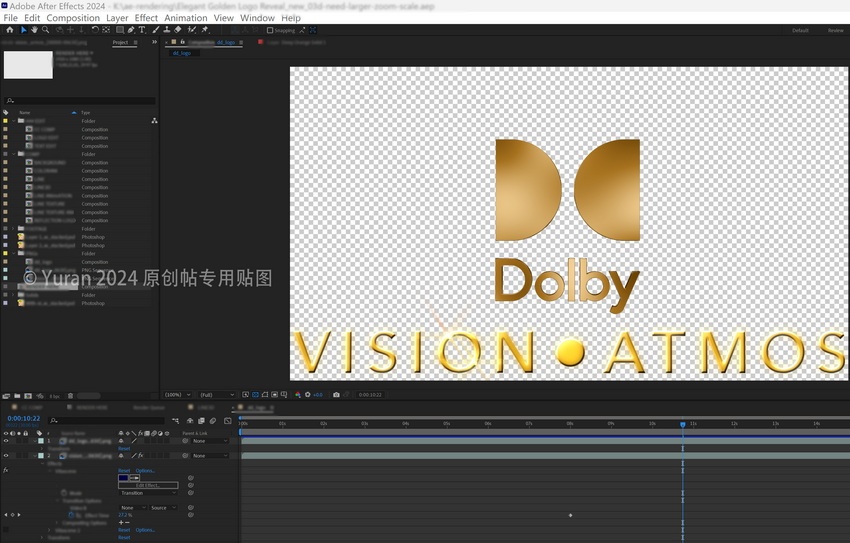Click the Interpret Footage icon in Project panel

click(6, 396)
